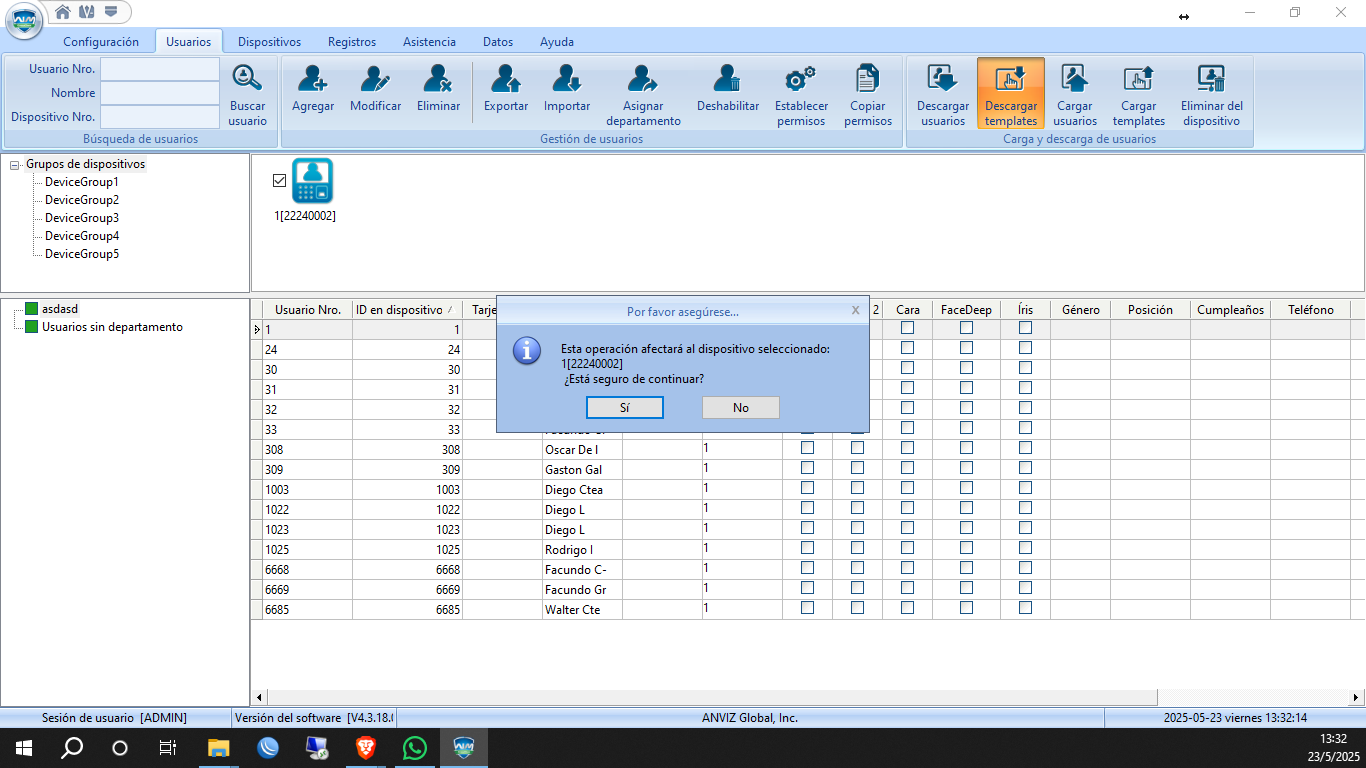1366x768 pixels.
Task: Click horizontal scrollbar left arrow
Action: point(259,697)
